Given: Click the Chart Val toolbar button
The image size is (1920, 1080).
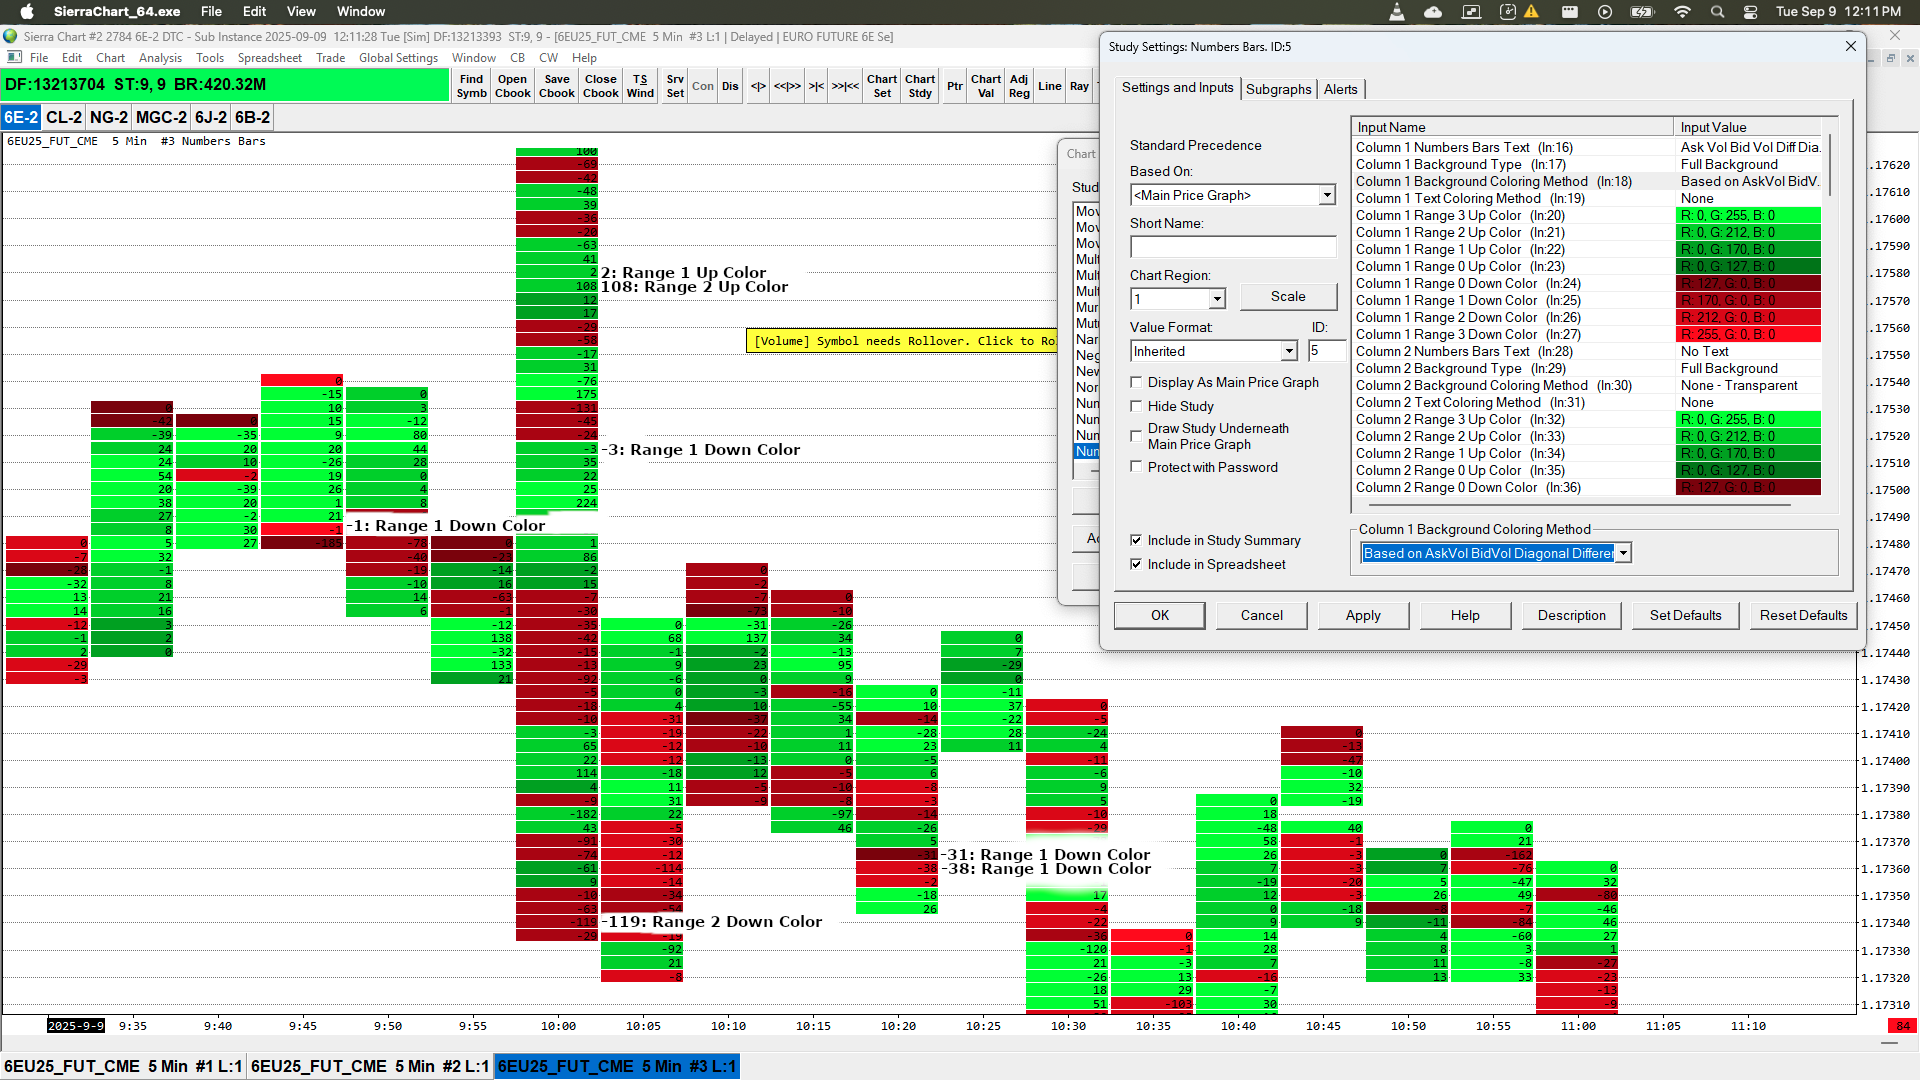Looking at the screenshot, I should tap(985, 86).
